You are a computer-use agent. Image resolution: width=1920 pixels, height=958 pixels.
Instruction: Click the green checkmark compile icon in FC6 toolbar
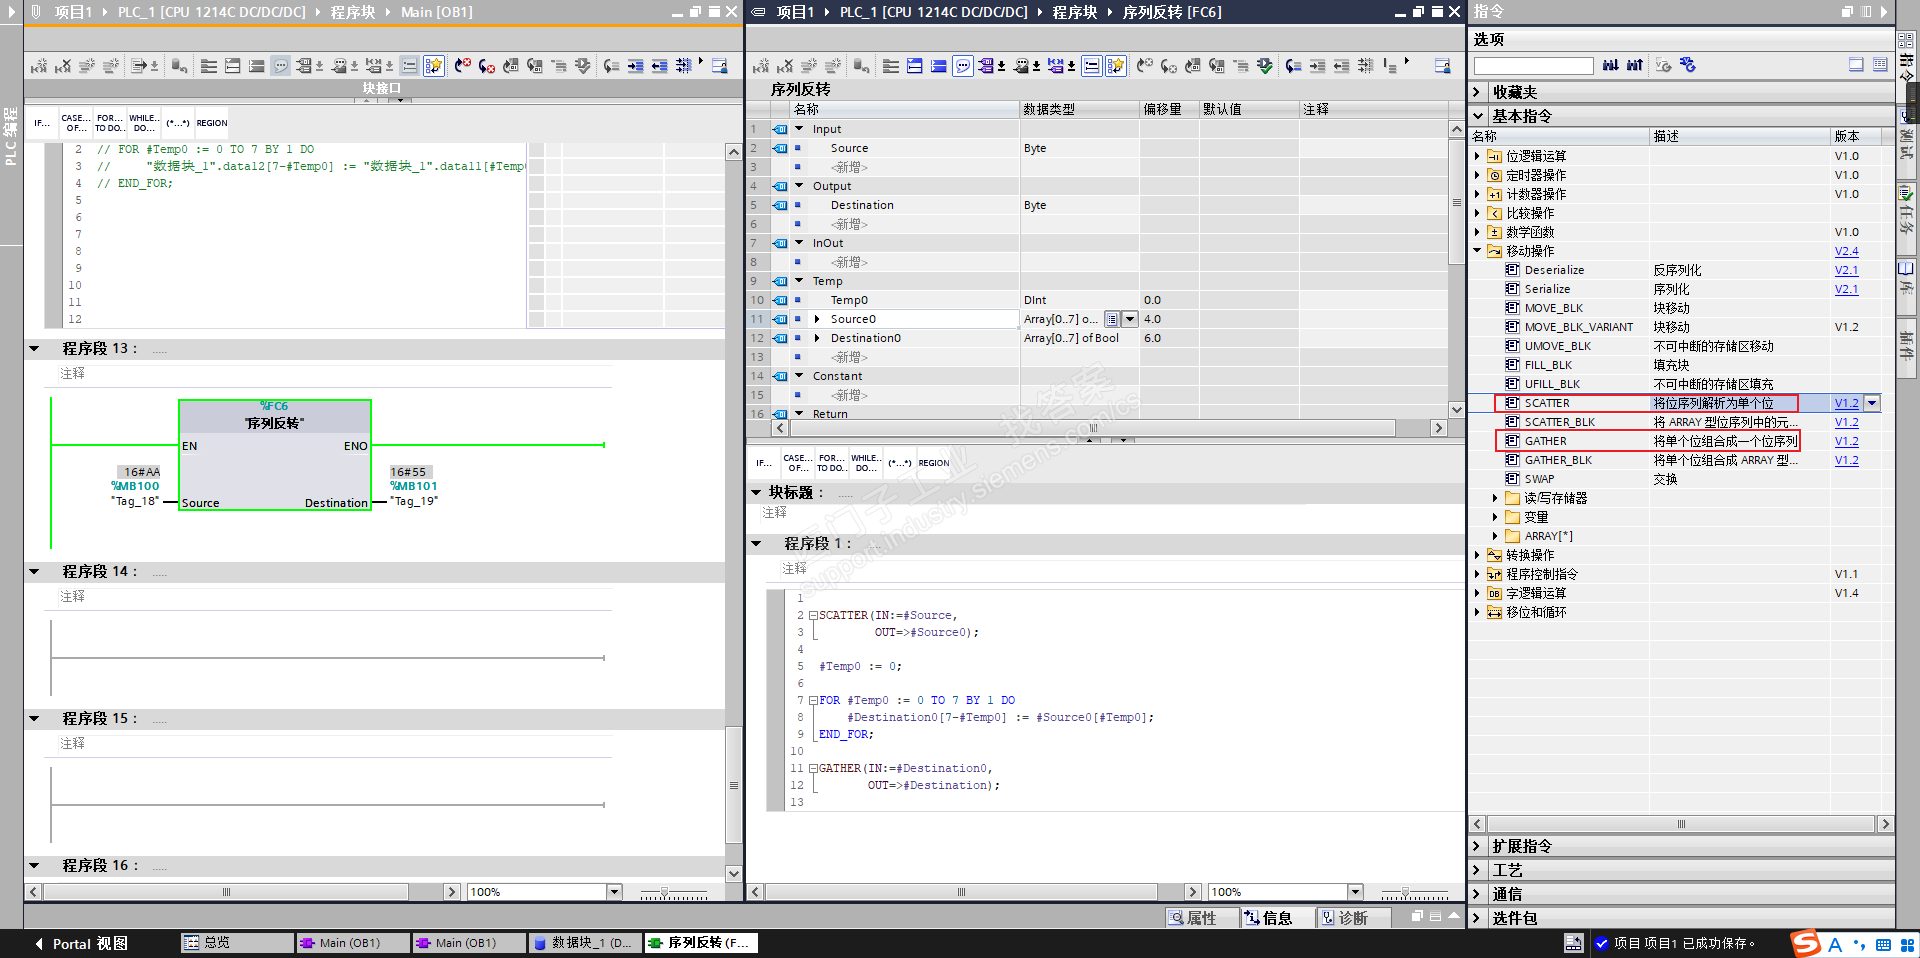(x=1265, y=66)
